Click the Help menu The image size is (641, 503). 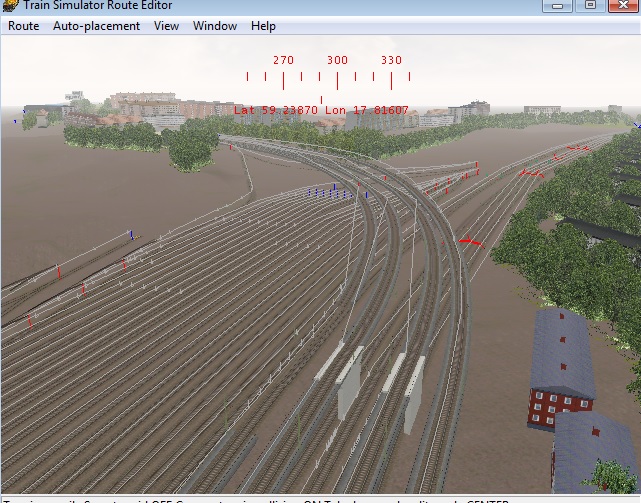263,26
